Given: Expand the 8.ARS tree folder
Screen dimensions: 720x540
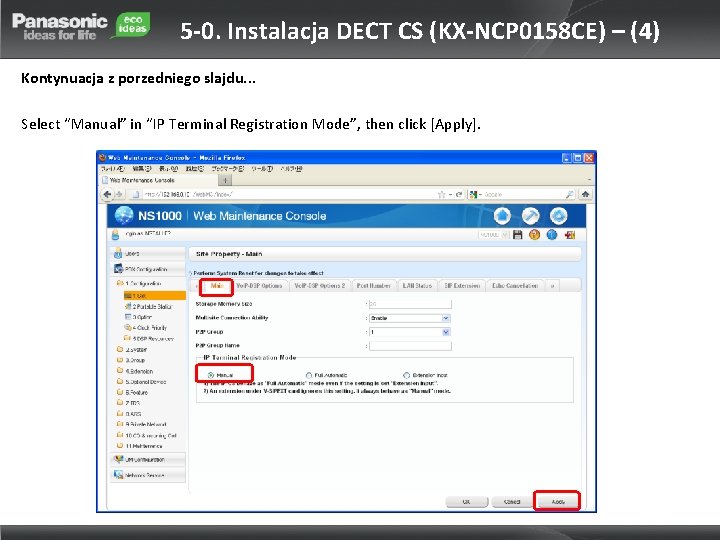Looking at the screenshot, I should tap(120, 413).
